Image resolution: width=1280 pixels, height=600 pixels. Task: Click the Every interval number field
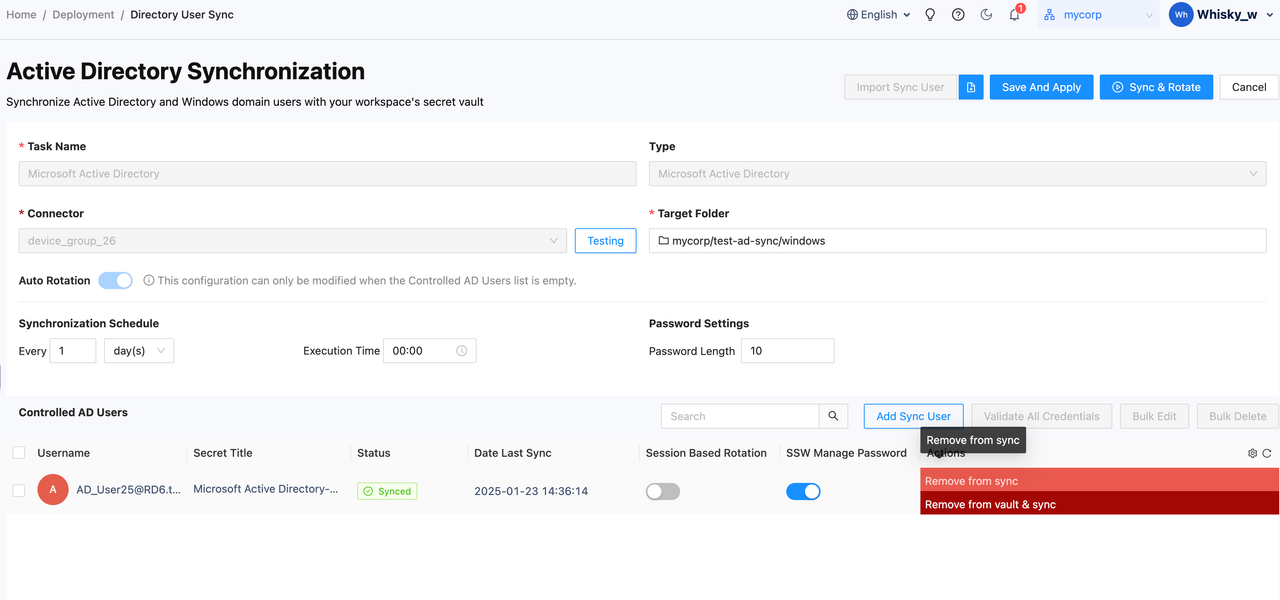click(73, 351)
